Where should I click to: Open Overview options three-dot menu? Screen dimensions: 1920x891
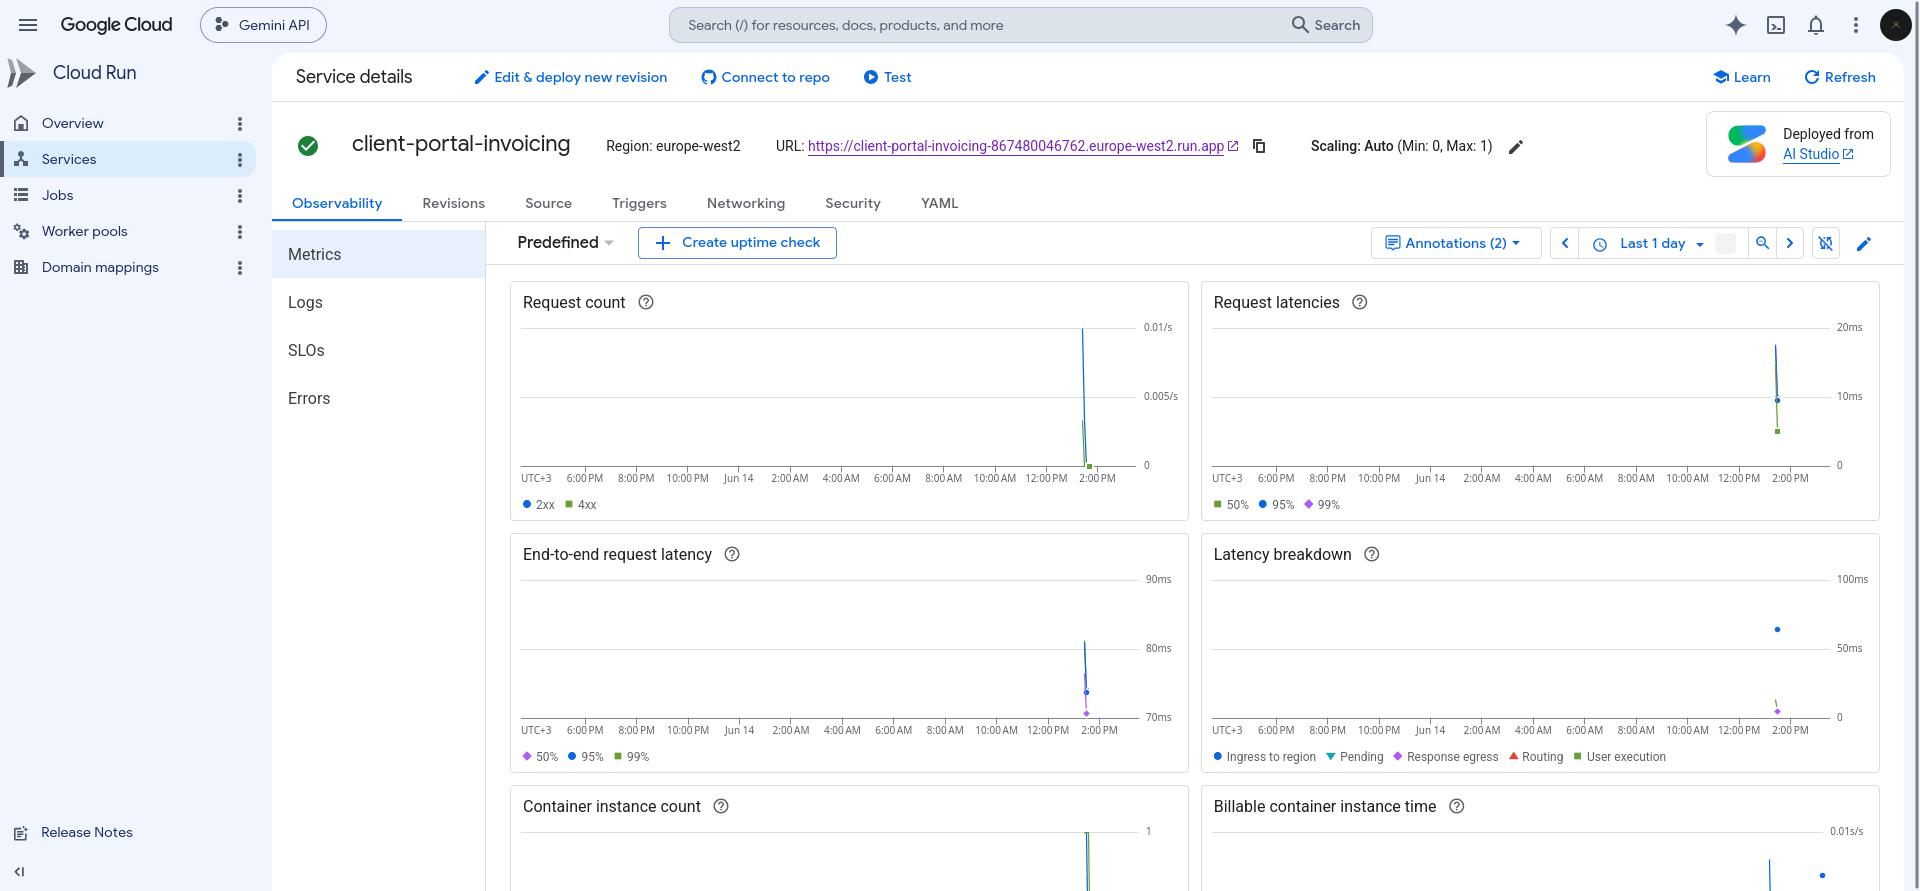[240, 124]
